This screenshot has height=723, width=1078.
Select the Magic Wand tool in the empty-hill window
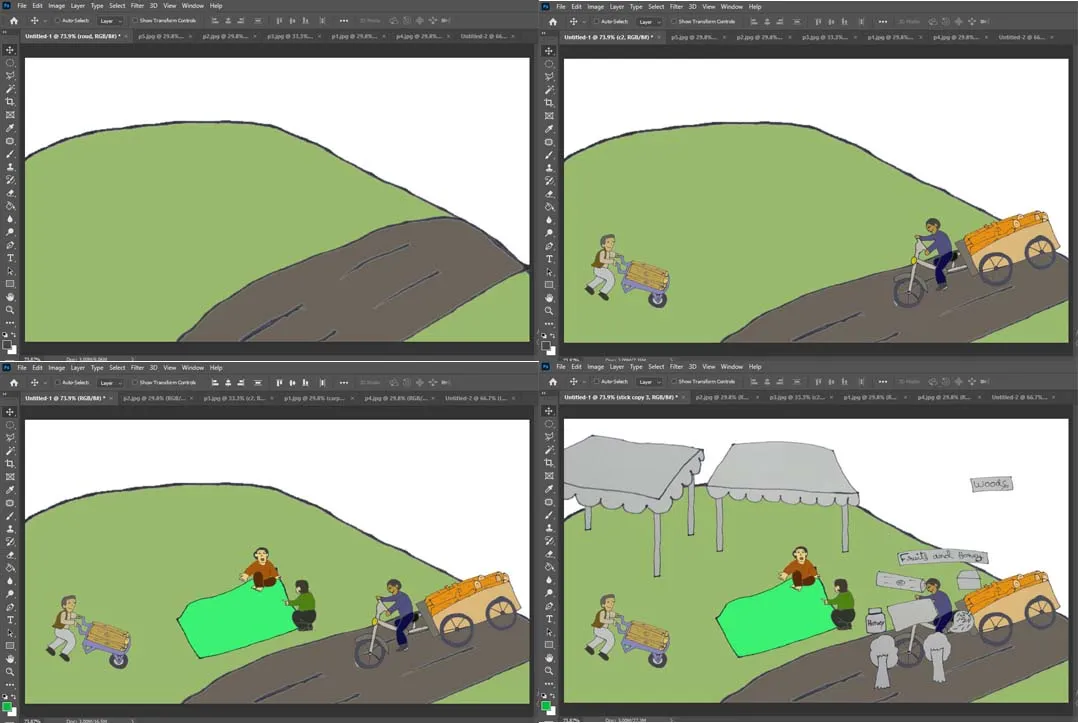pos(10,89)
